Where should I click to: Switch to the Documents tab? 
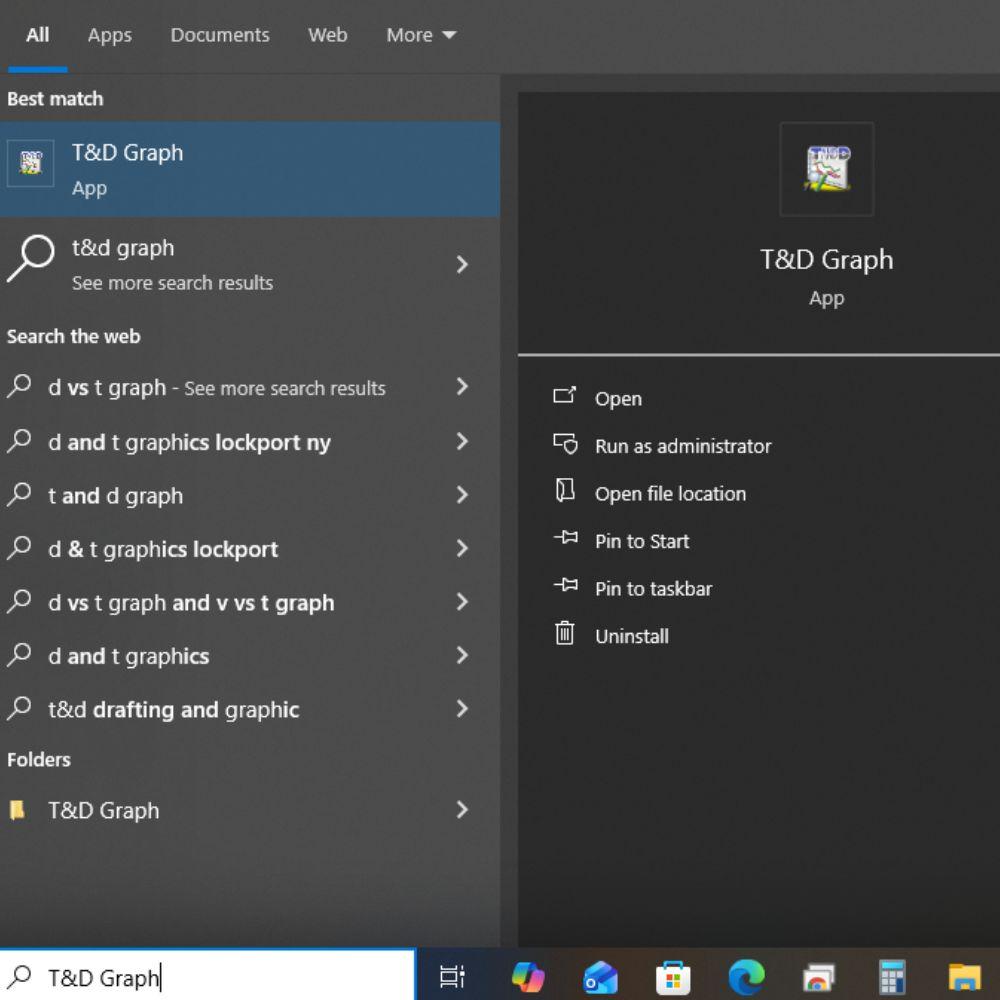point(220,35)
